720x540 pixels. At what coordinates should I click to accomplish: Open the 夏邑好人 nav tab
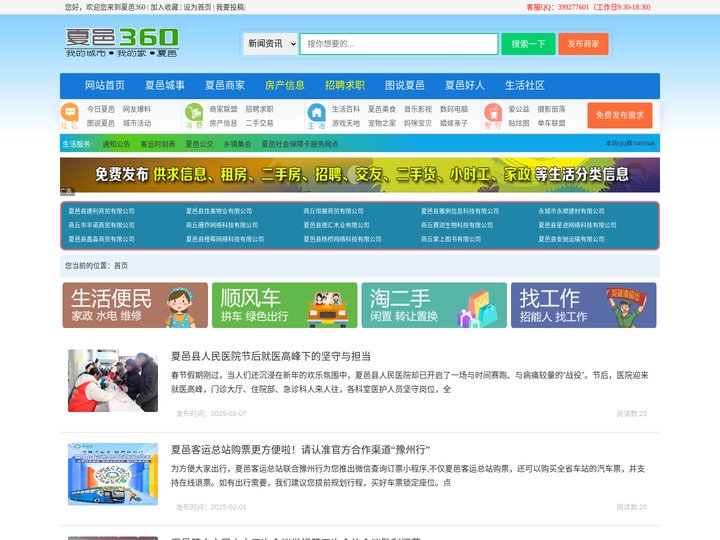tap(465, 85)
